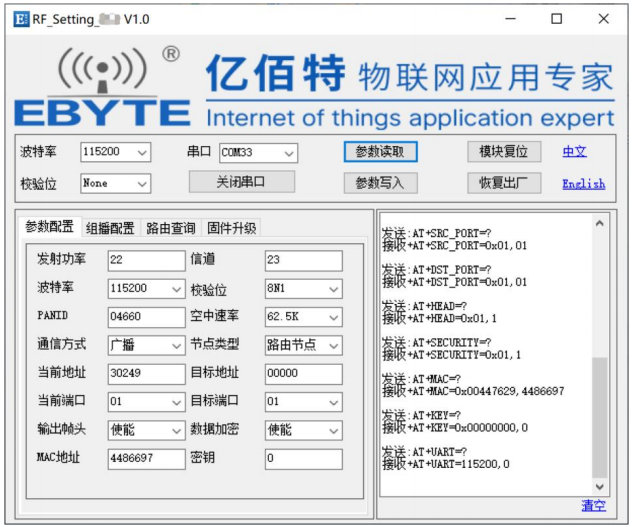Click the 发射功率 input field
The width and height of the screenshot is (633, 527).
tap(146, 260)
